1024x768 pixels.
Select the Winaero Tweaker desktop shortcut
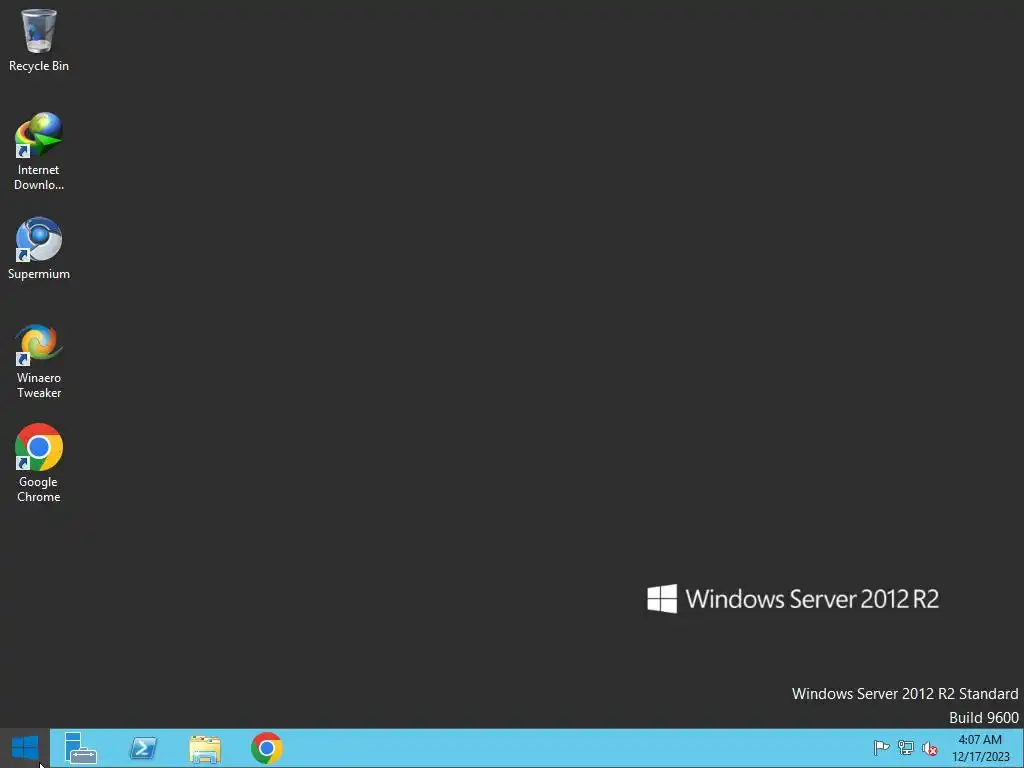point(39,360)
